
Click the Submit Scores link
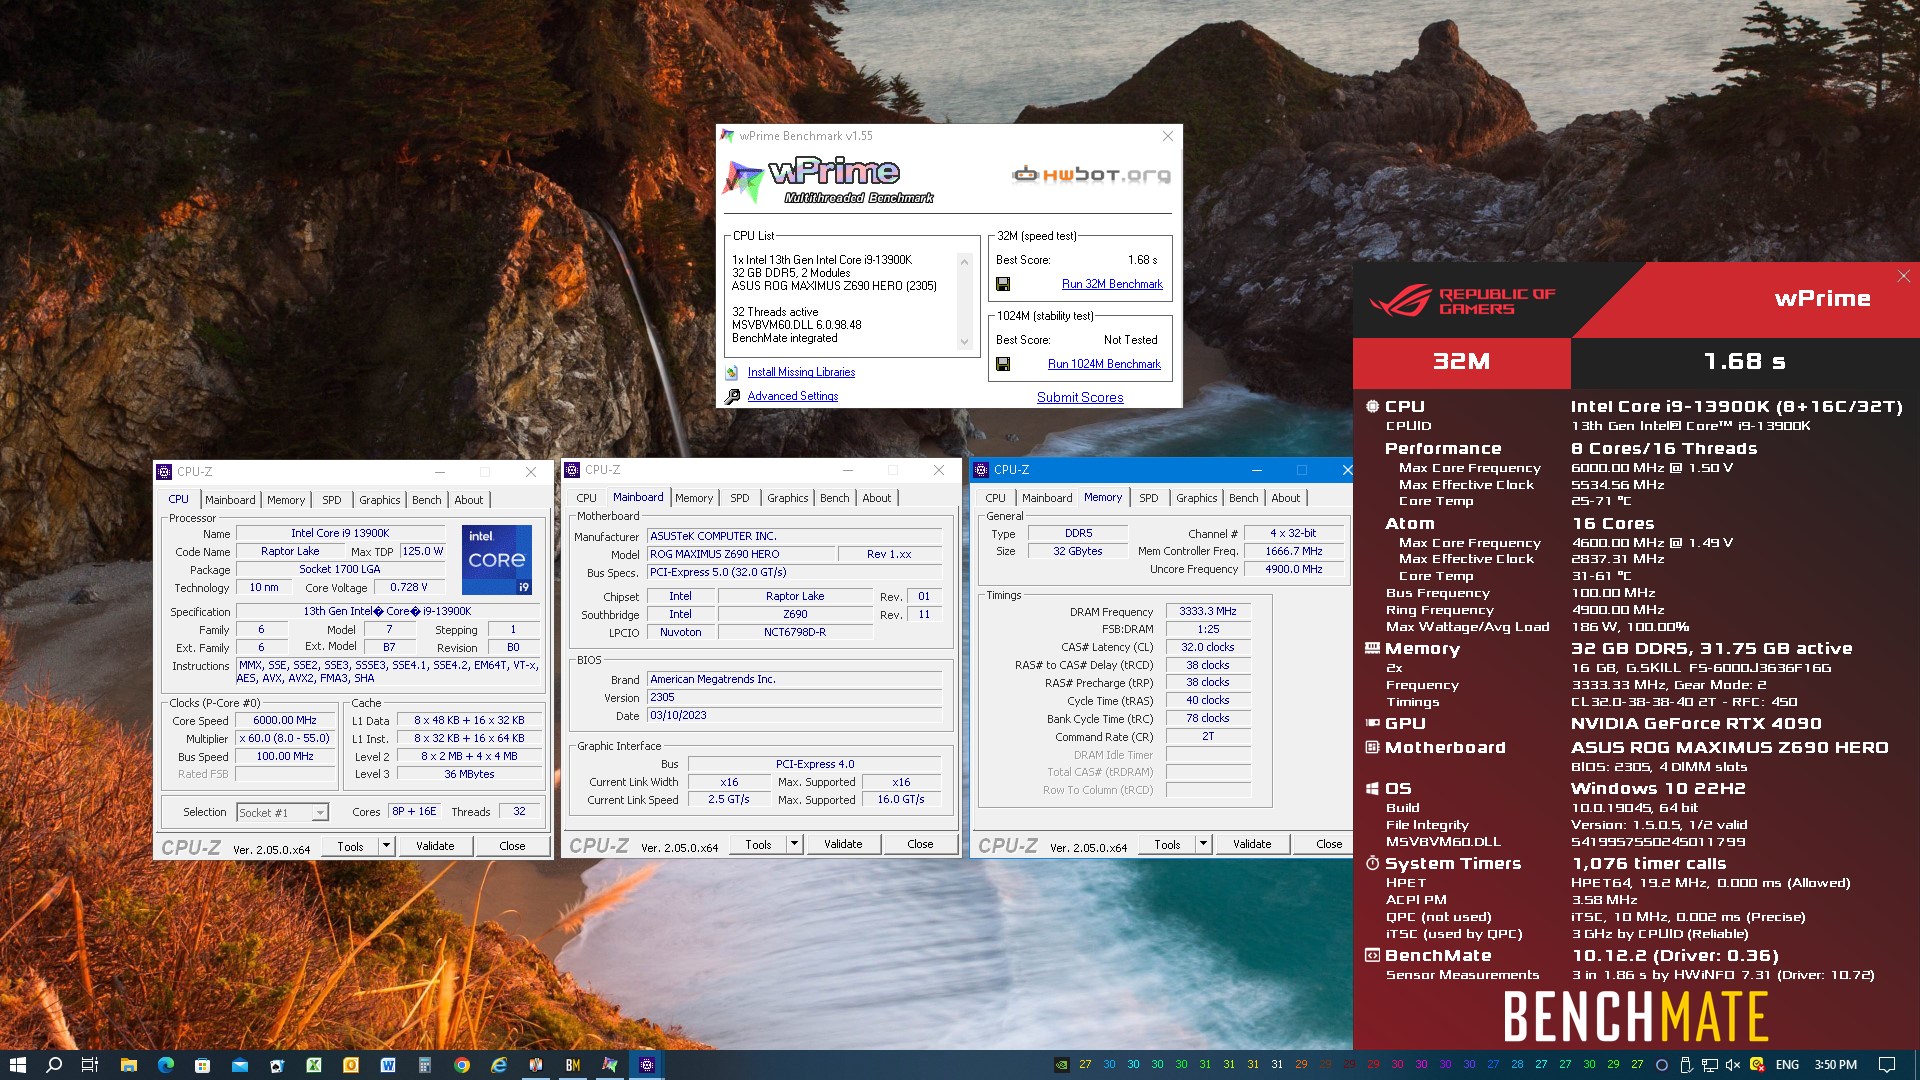click(x=1080, y=397)
